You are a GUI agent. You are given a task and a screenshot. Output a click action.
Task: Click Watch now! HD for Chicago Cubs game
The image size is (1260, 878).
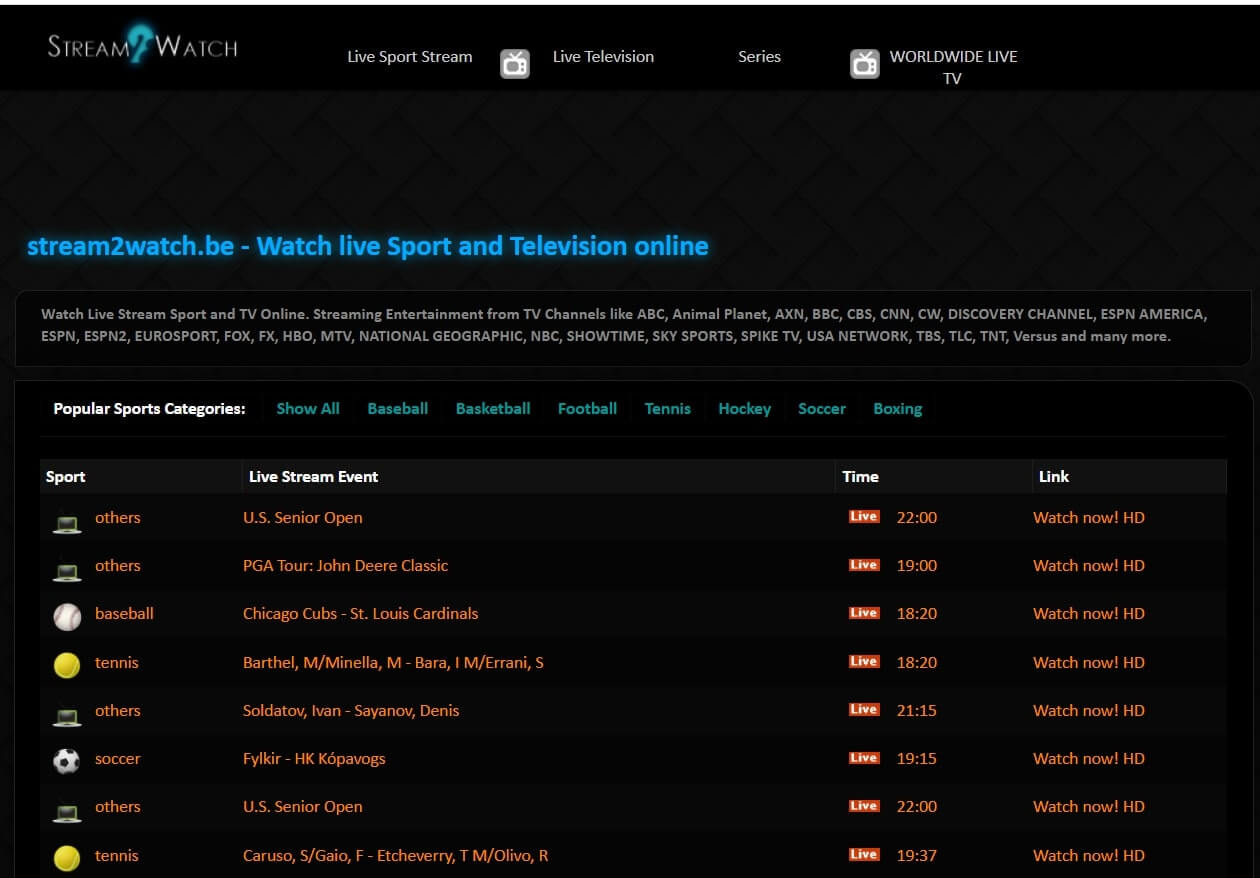[x=1089, y=613]
